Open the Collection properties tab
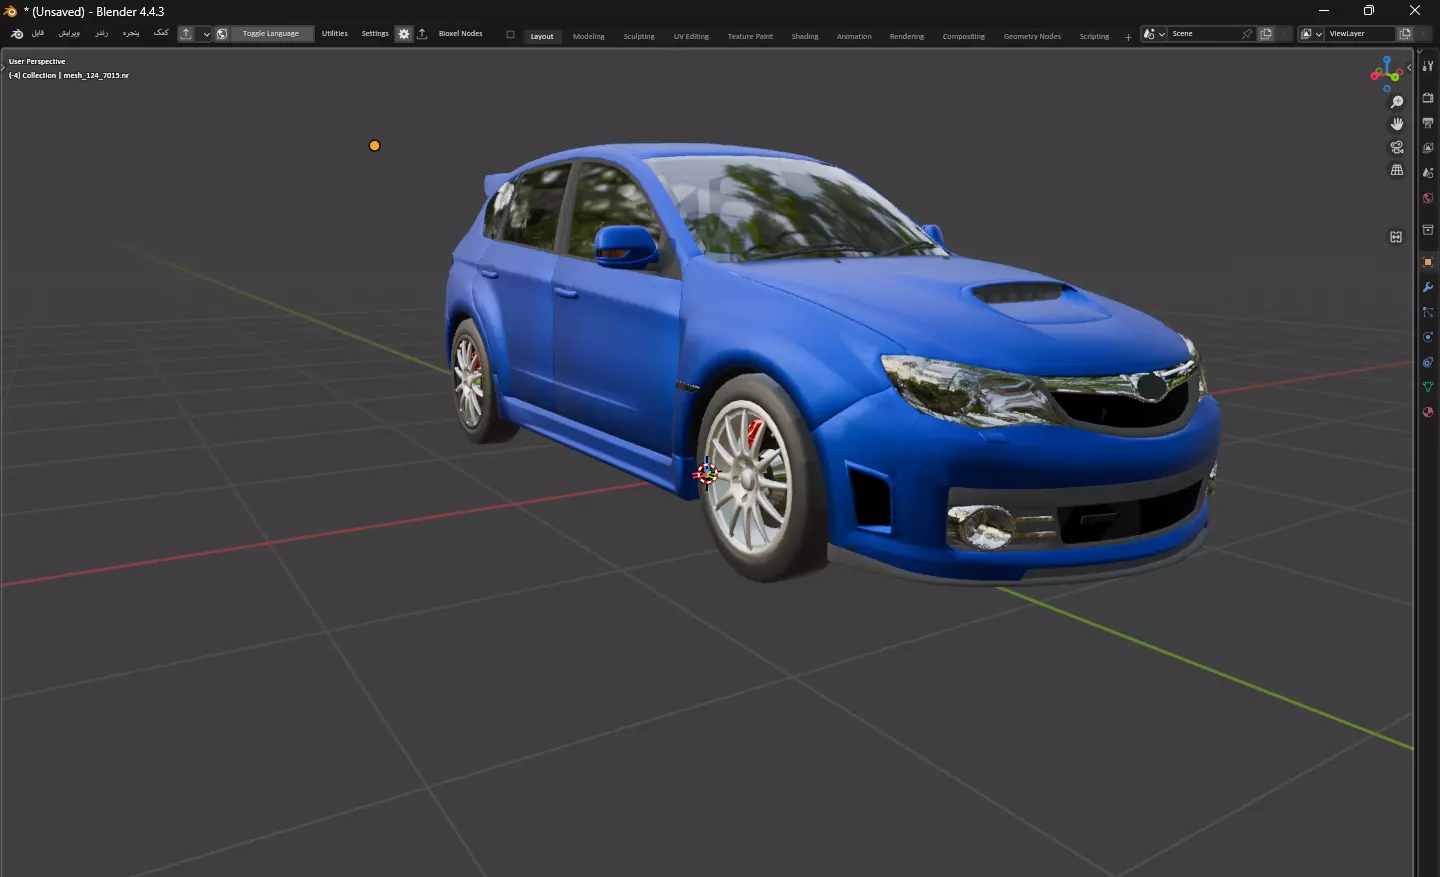Screen dimensions: 1440x877 pyautogui.click(x=1428, y=230)
